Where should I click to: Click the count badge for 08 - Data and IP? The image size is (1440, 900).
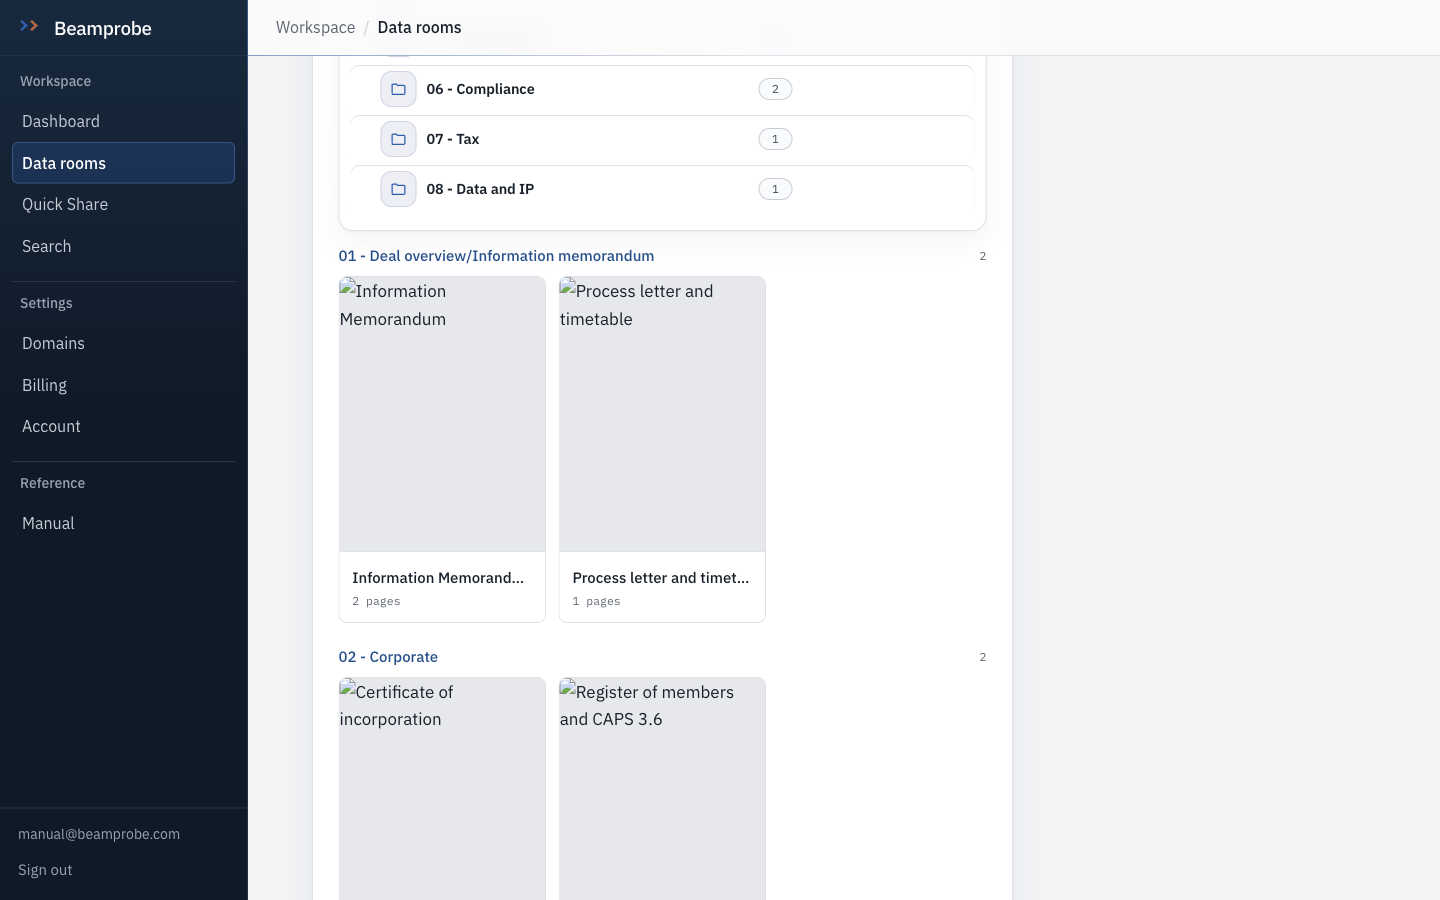[x=775, y=189]
